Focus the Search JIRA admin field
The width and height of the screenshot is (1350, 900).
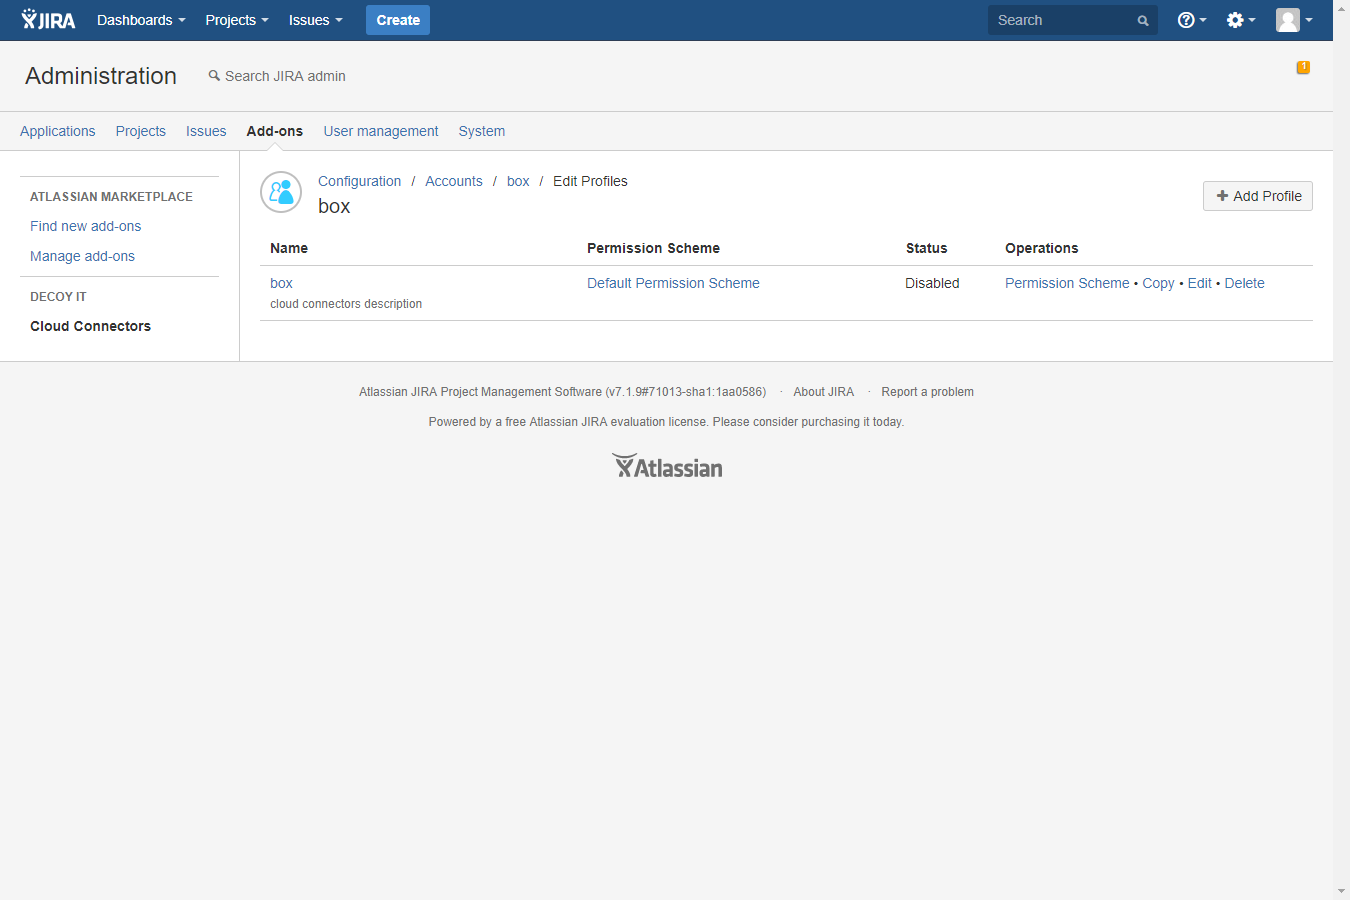tap(285, 76)
